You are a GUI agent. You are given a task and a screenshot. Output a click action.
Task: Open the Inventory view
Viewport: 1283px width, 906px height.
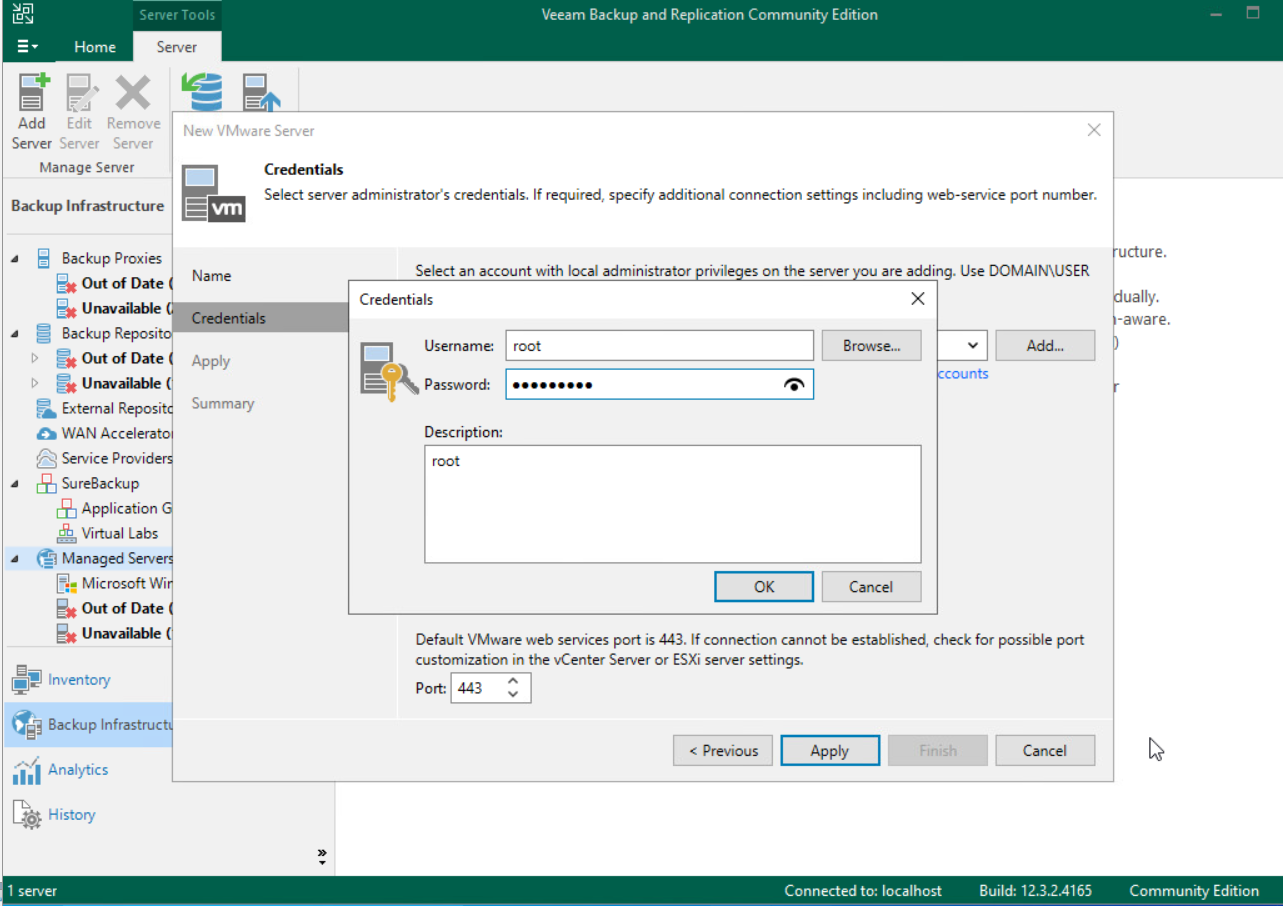78,680
